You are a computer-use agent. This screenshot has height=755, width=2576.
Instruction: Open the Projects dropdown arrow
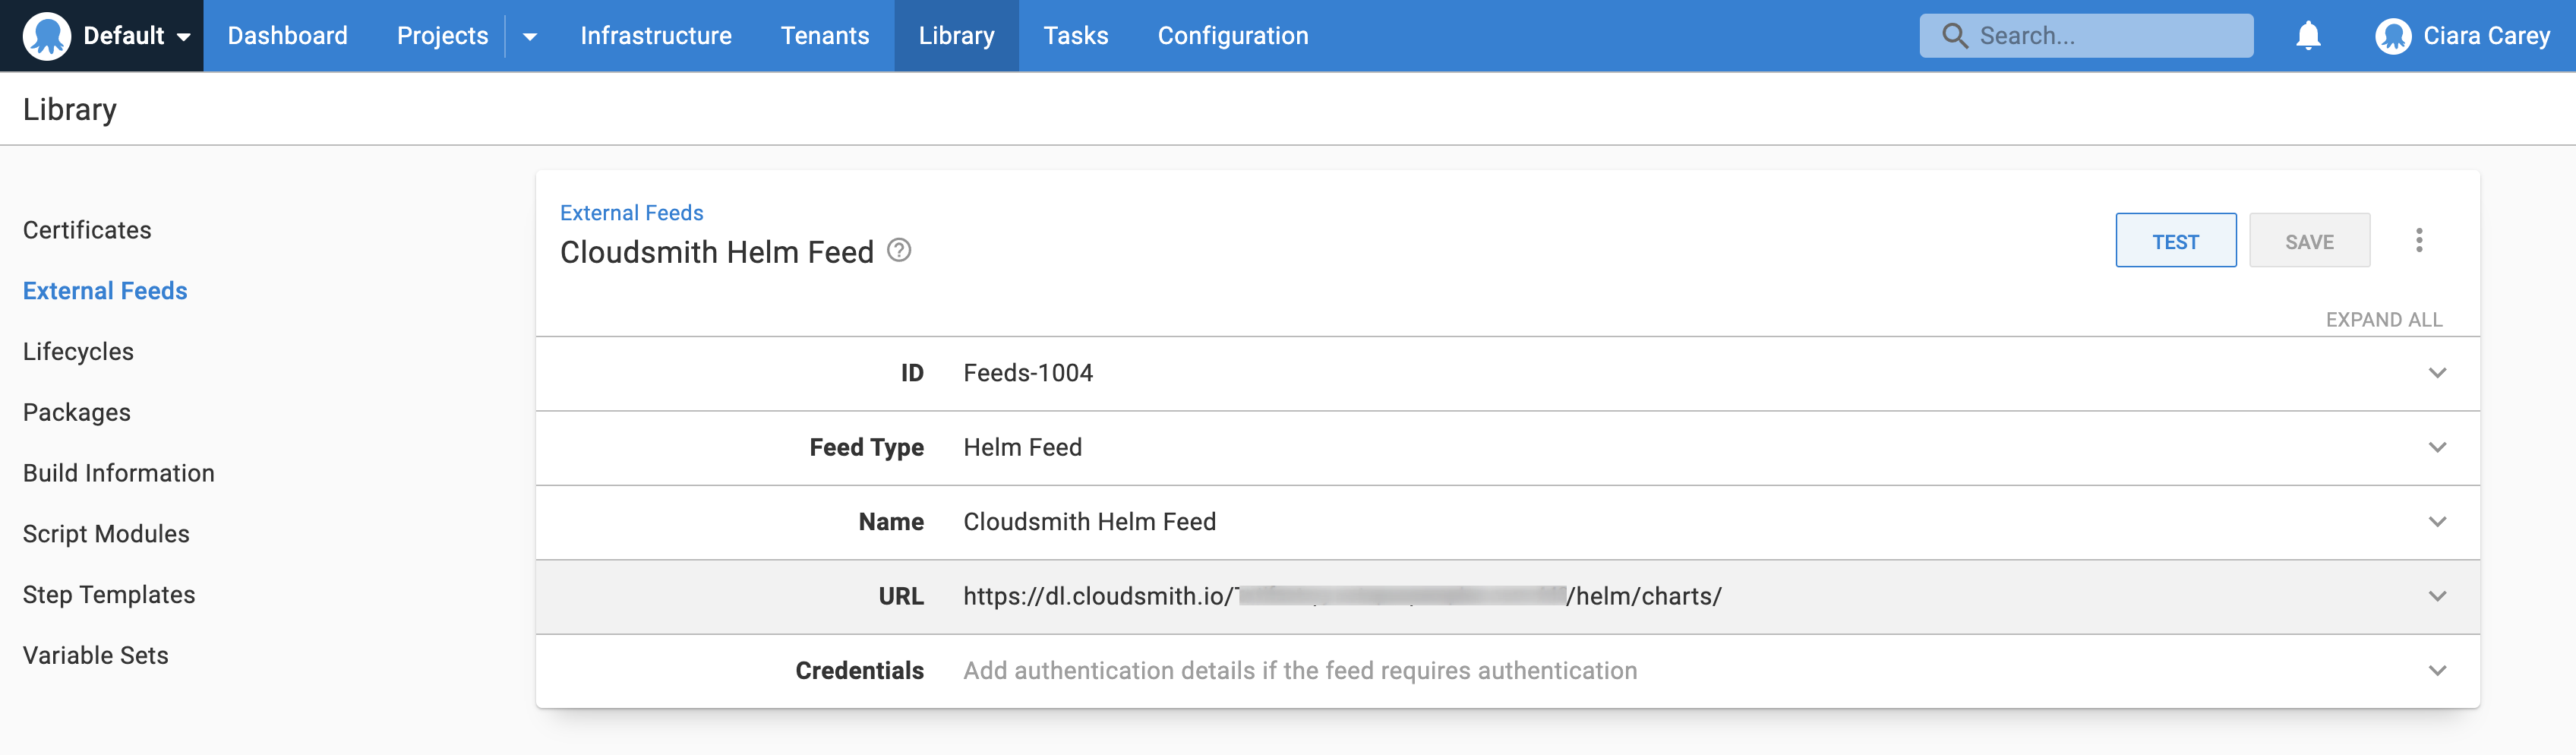pos(530,37)
